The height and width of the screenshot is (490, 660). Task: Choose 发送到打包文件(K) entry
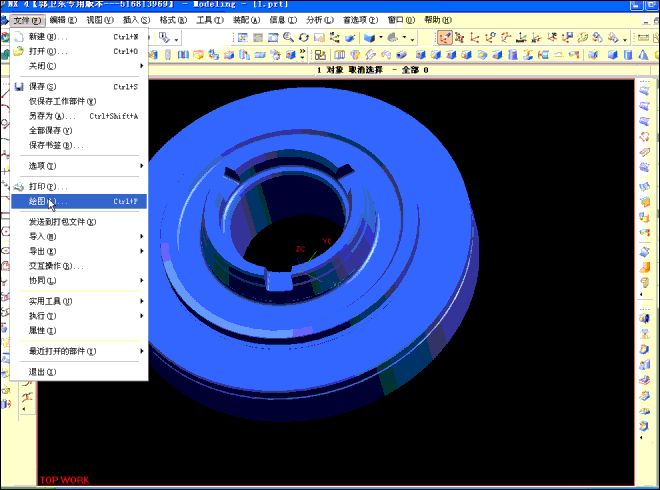79,222
